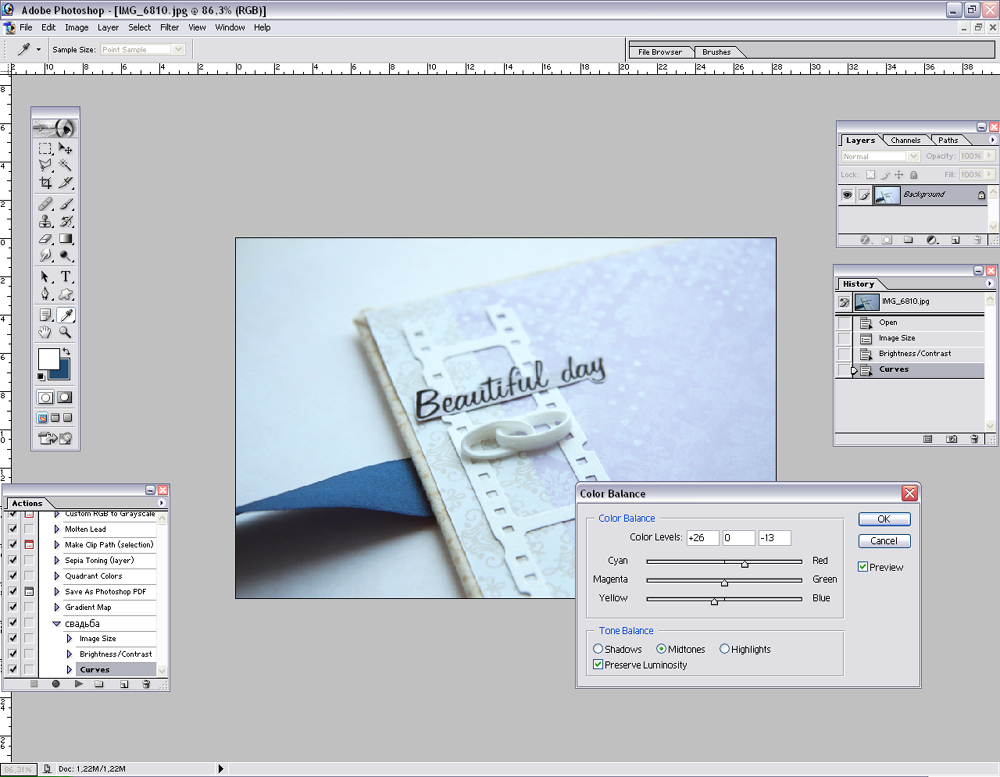Open the Filter menu
The width and height of the screenshot is (1000, 777).
pos(169,27)
